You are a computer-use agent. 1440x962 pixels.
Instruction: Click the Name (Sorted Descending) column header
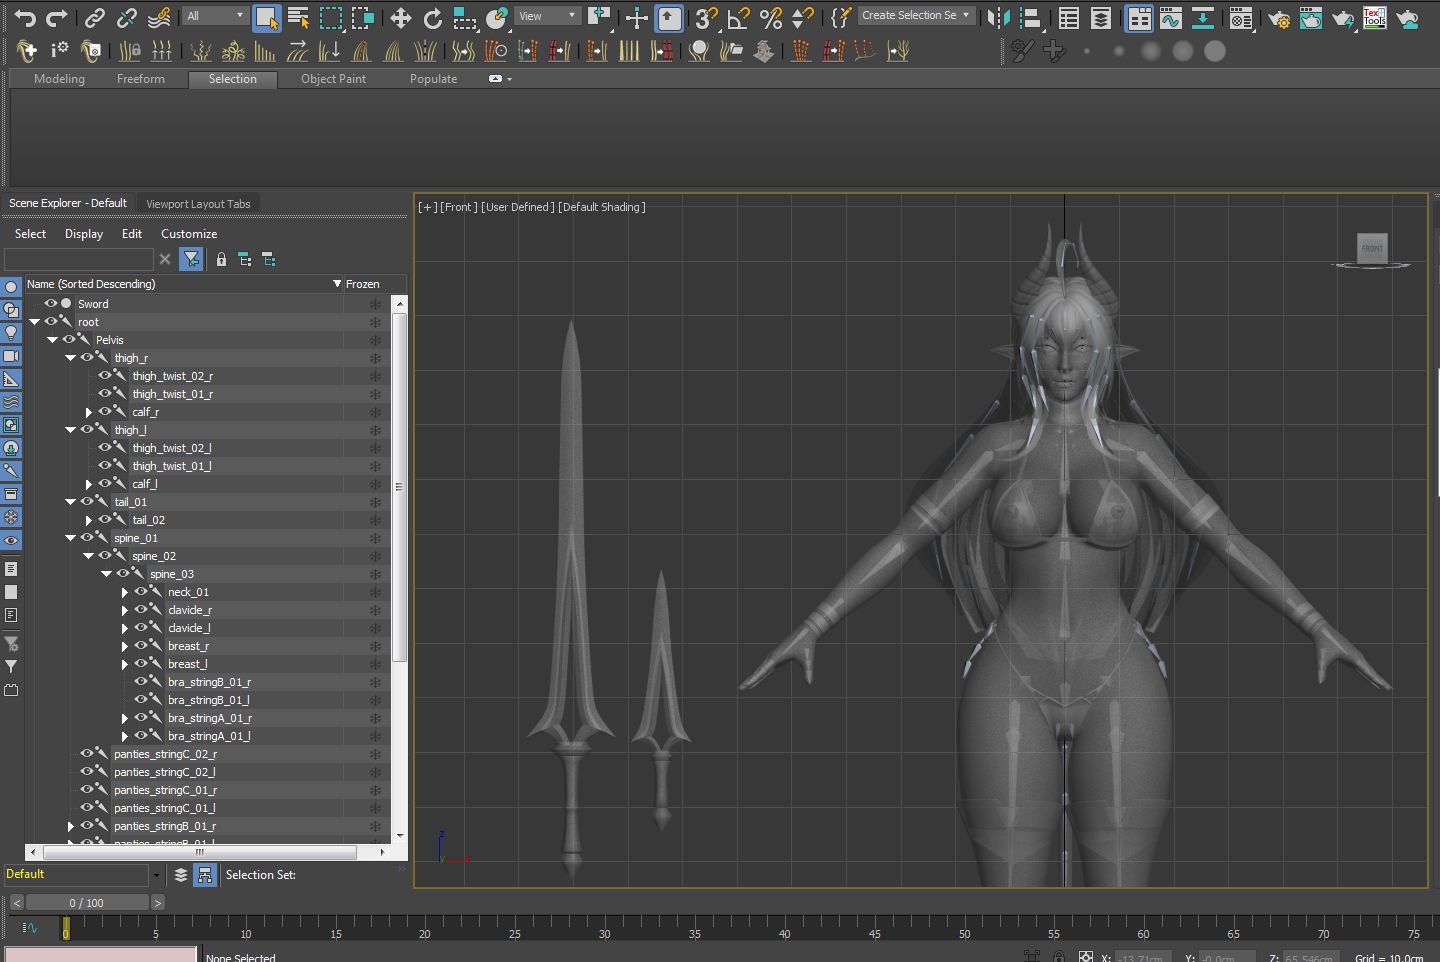pos(184,284)
